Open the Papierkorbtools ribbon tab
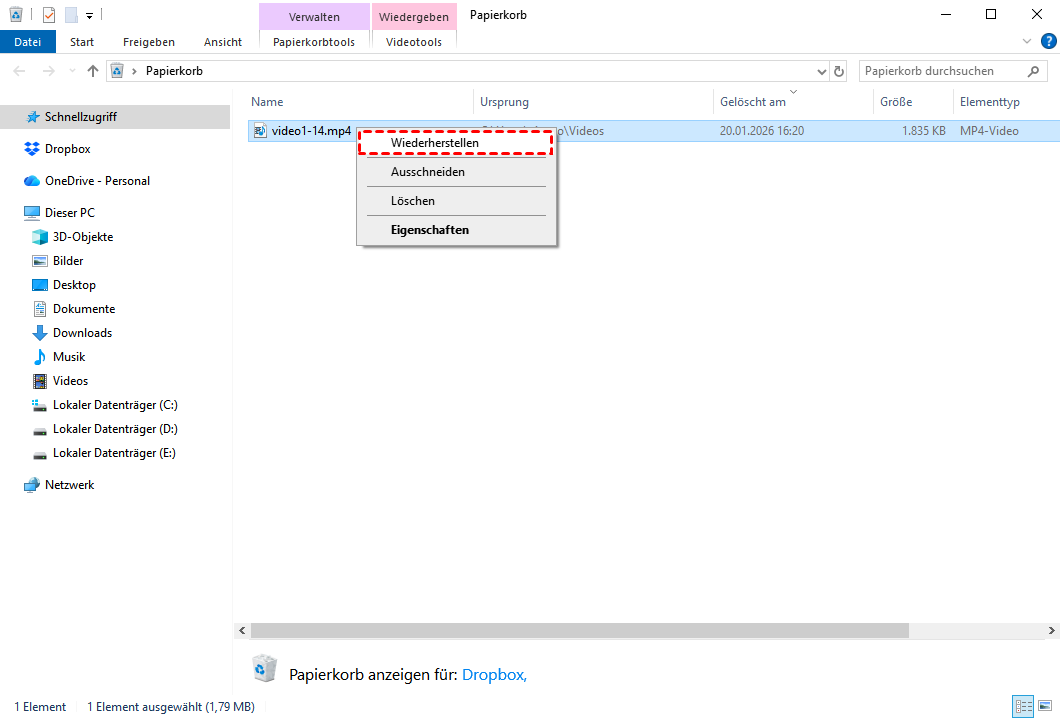Viewport: 1061px width, 719px height. click(314, 42)
